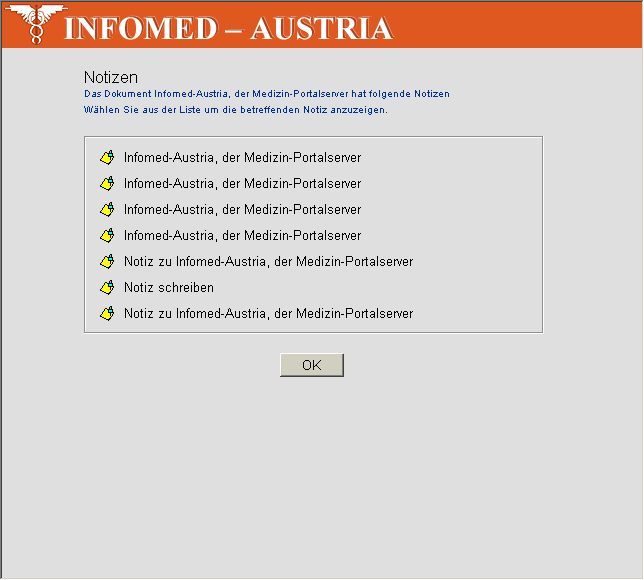Click the text 'Das Dokument Infomed-Austria, der Medizin-Portalserver hat folgende Notizen'
This screenshot has width=644, height=580.
[267, 94]
